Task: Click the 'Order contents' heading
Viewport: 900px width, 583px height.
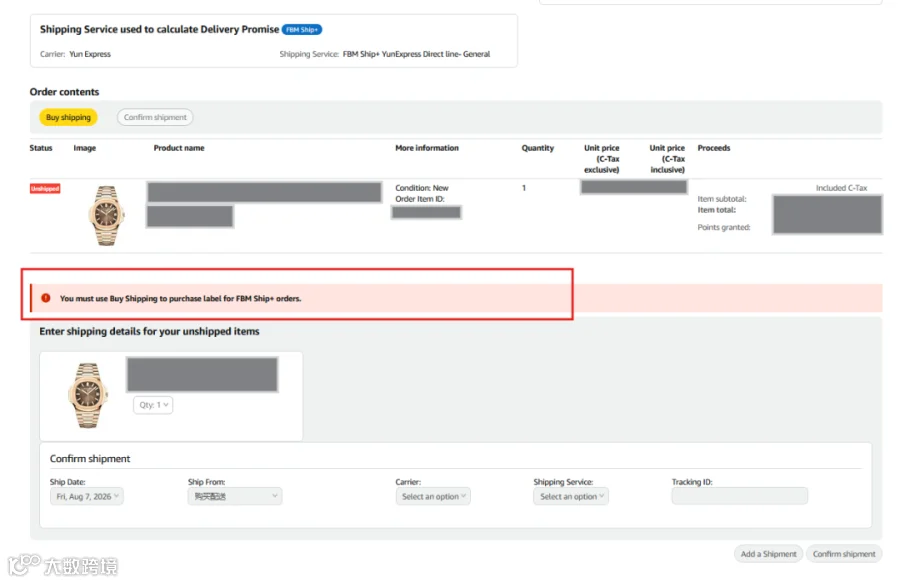Action: coord(64,92)
